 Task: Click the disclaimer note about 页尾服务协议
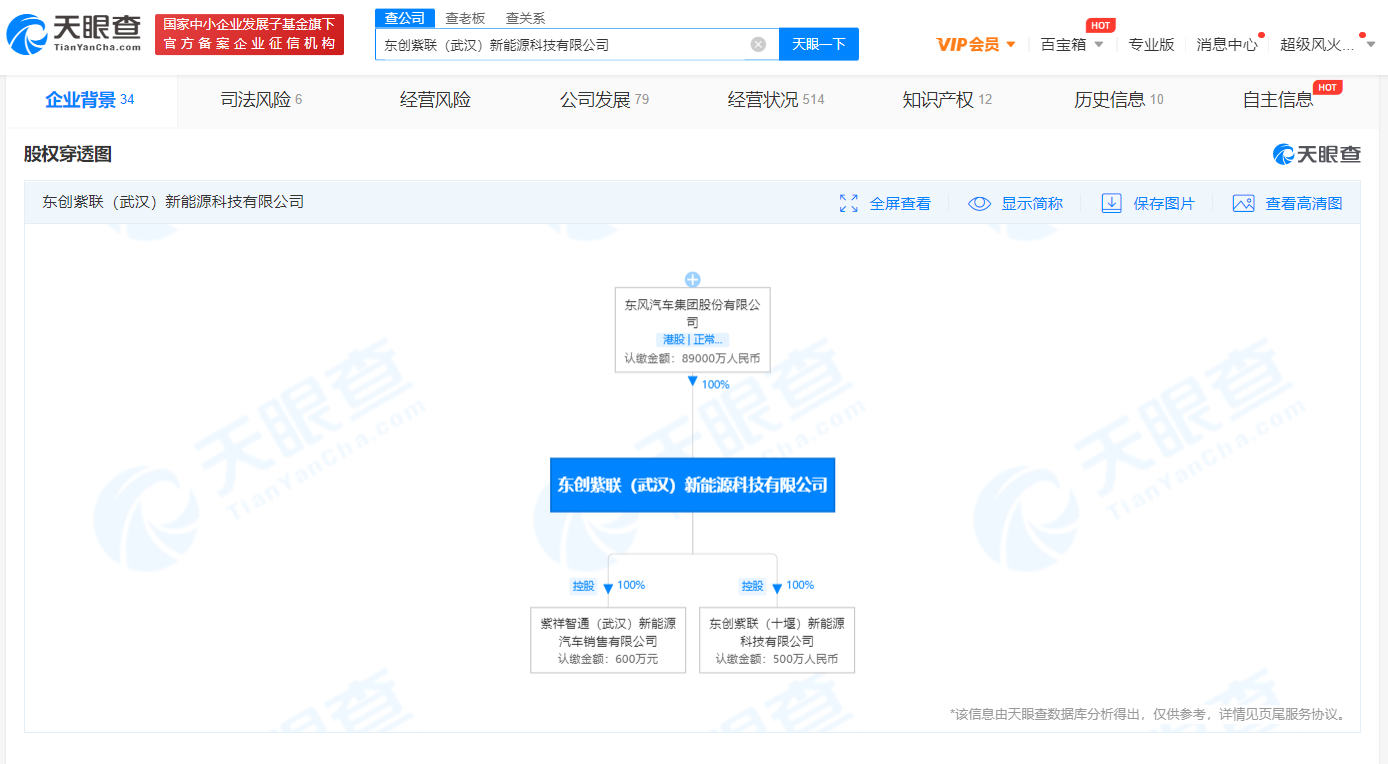(x=1148, y=714)
